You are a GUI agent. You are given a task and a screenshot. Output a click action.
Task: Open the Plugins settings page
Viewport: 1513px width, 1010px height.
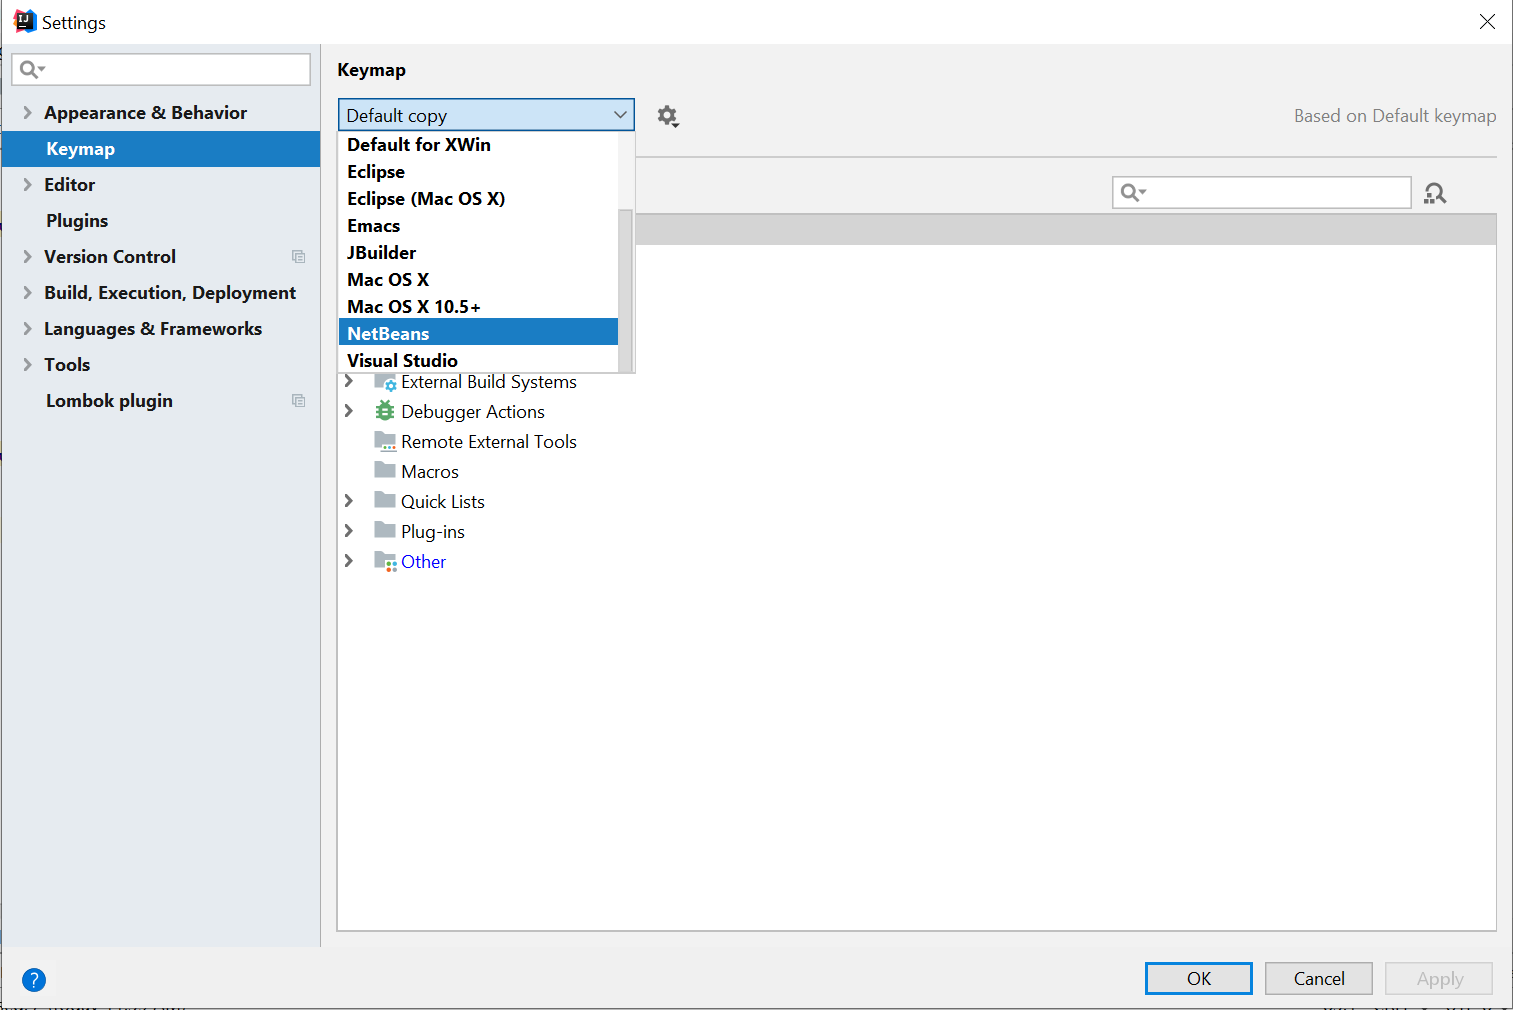tap(161, 221)
